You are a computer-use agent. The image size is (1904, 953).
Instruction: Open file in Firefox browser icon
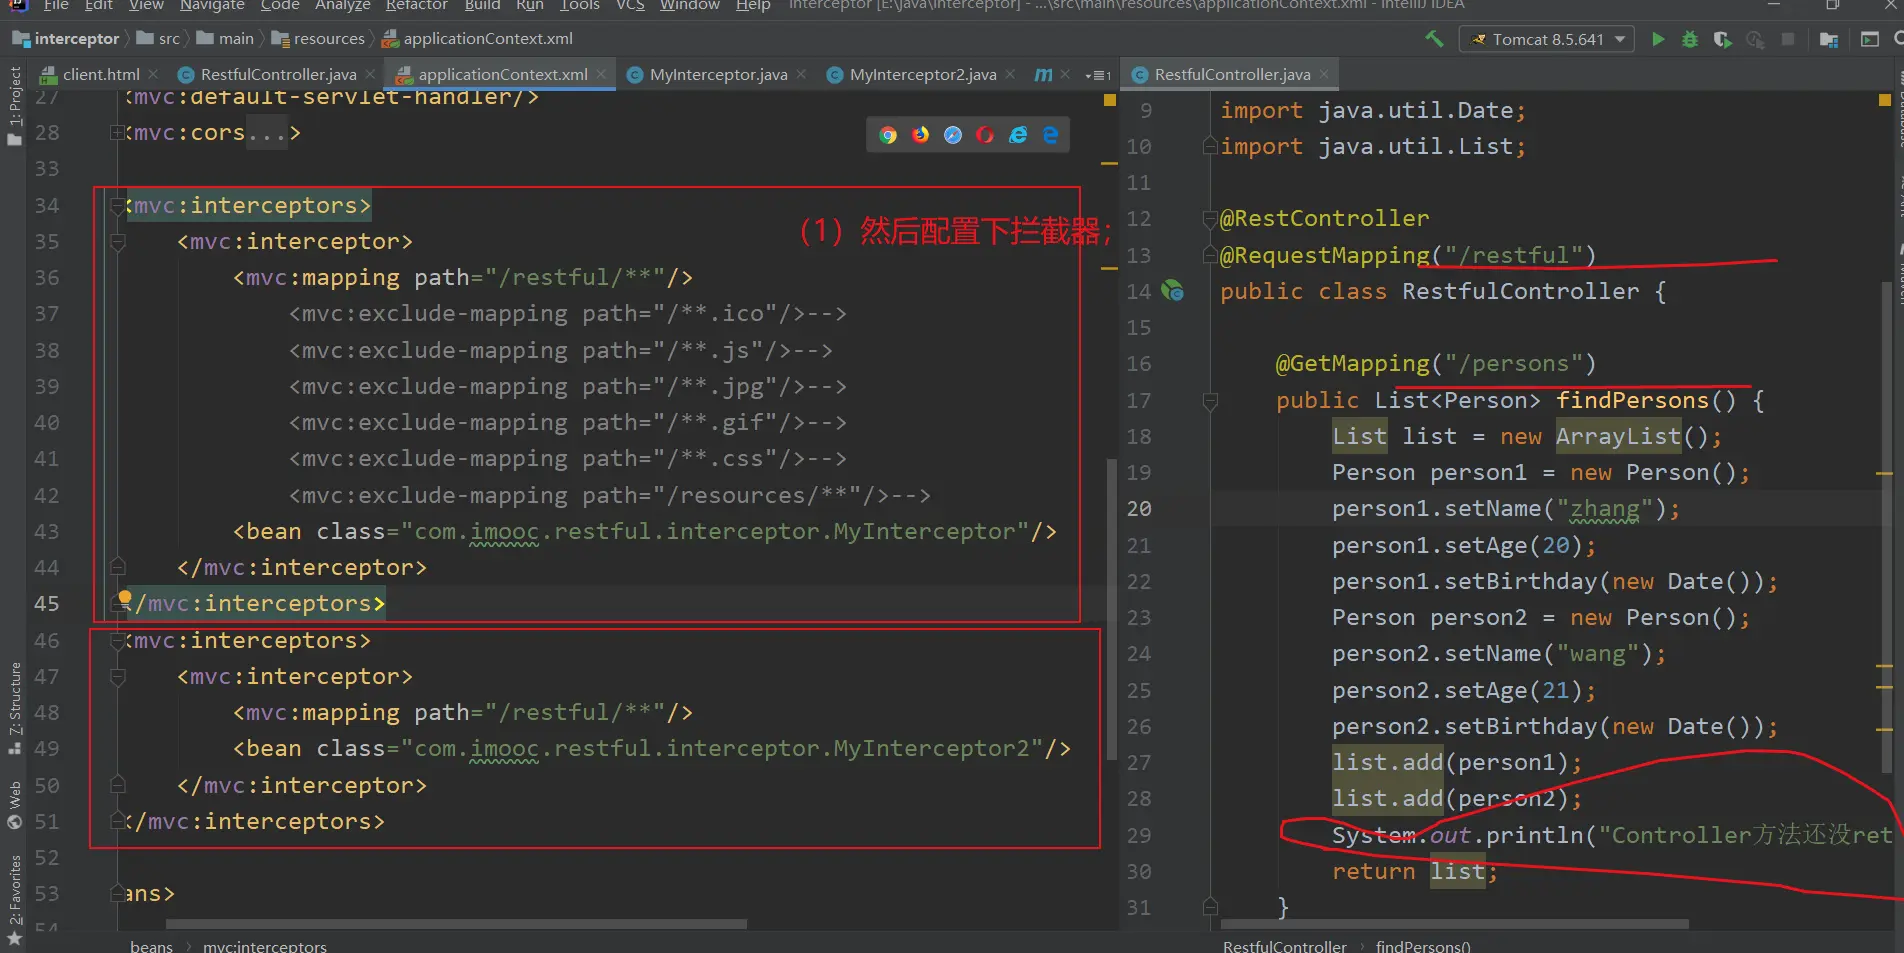(x=920, y=135)
